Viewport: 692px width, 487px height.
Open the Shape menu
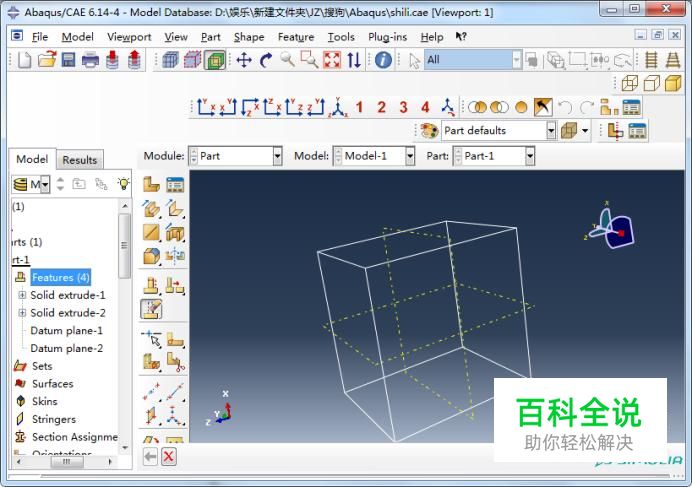click(249, 37)
